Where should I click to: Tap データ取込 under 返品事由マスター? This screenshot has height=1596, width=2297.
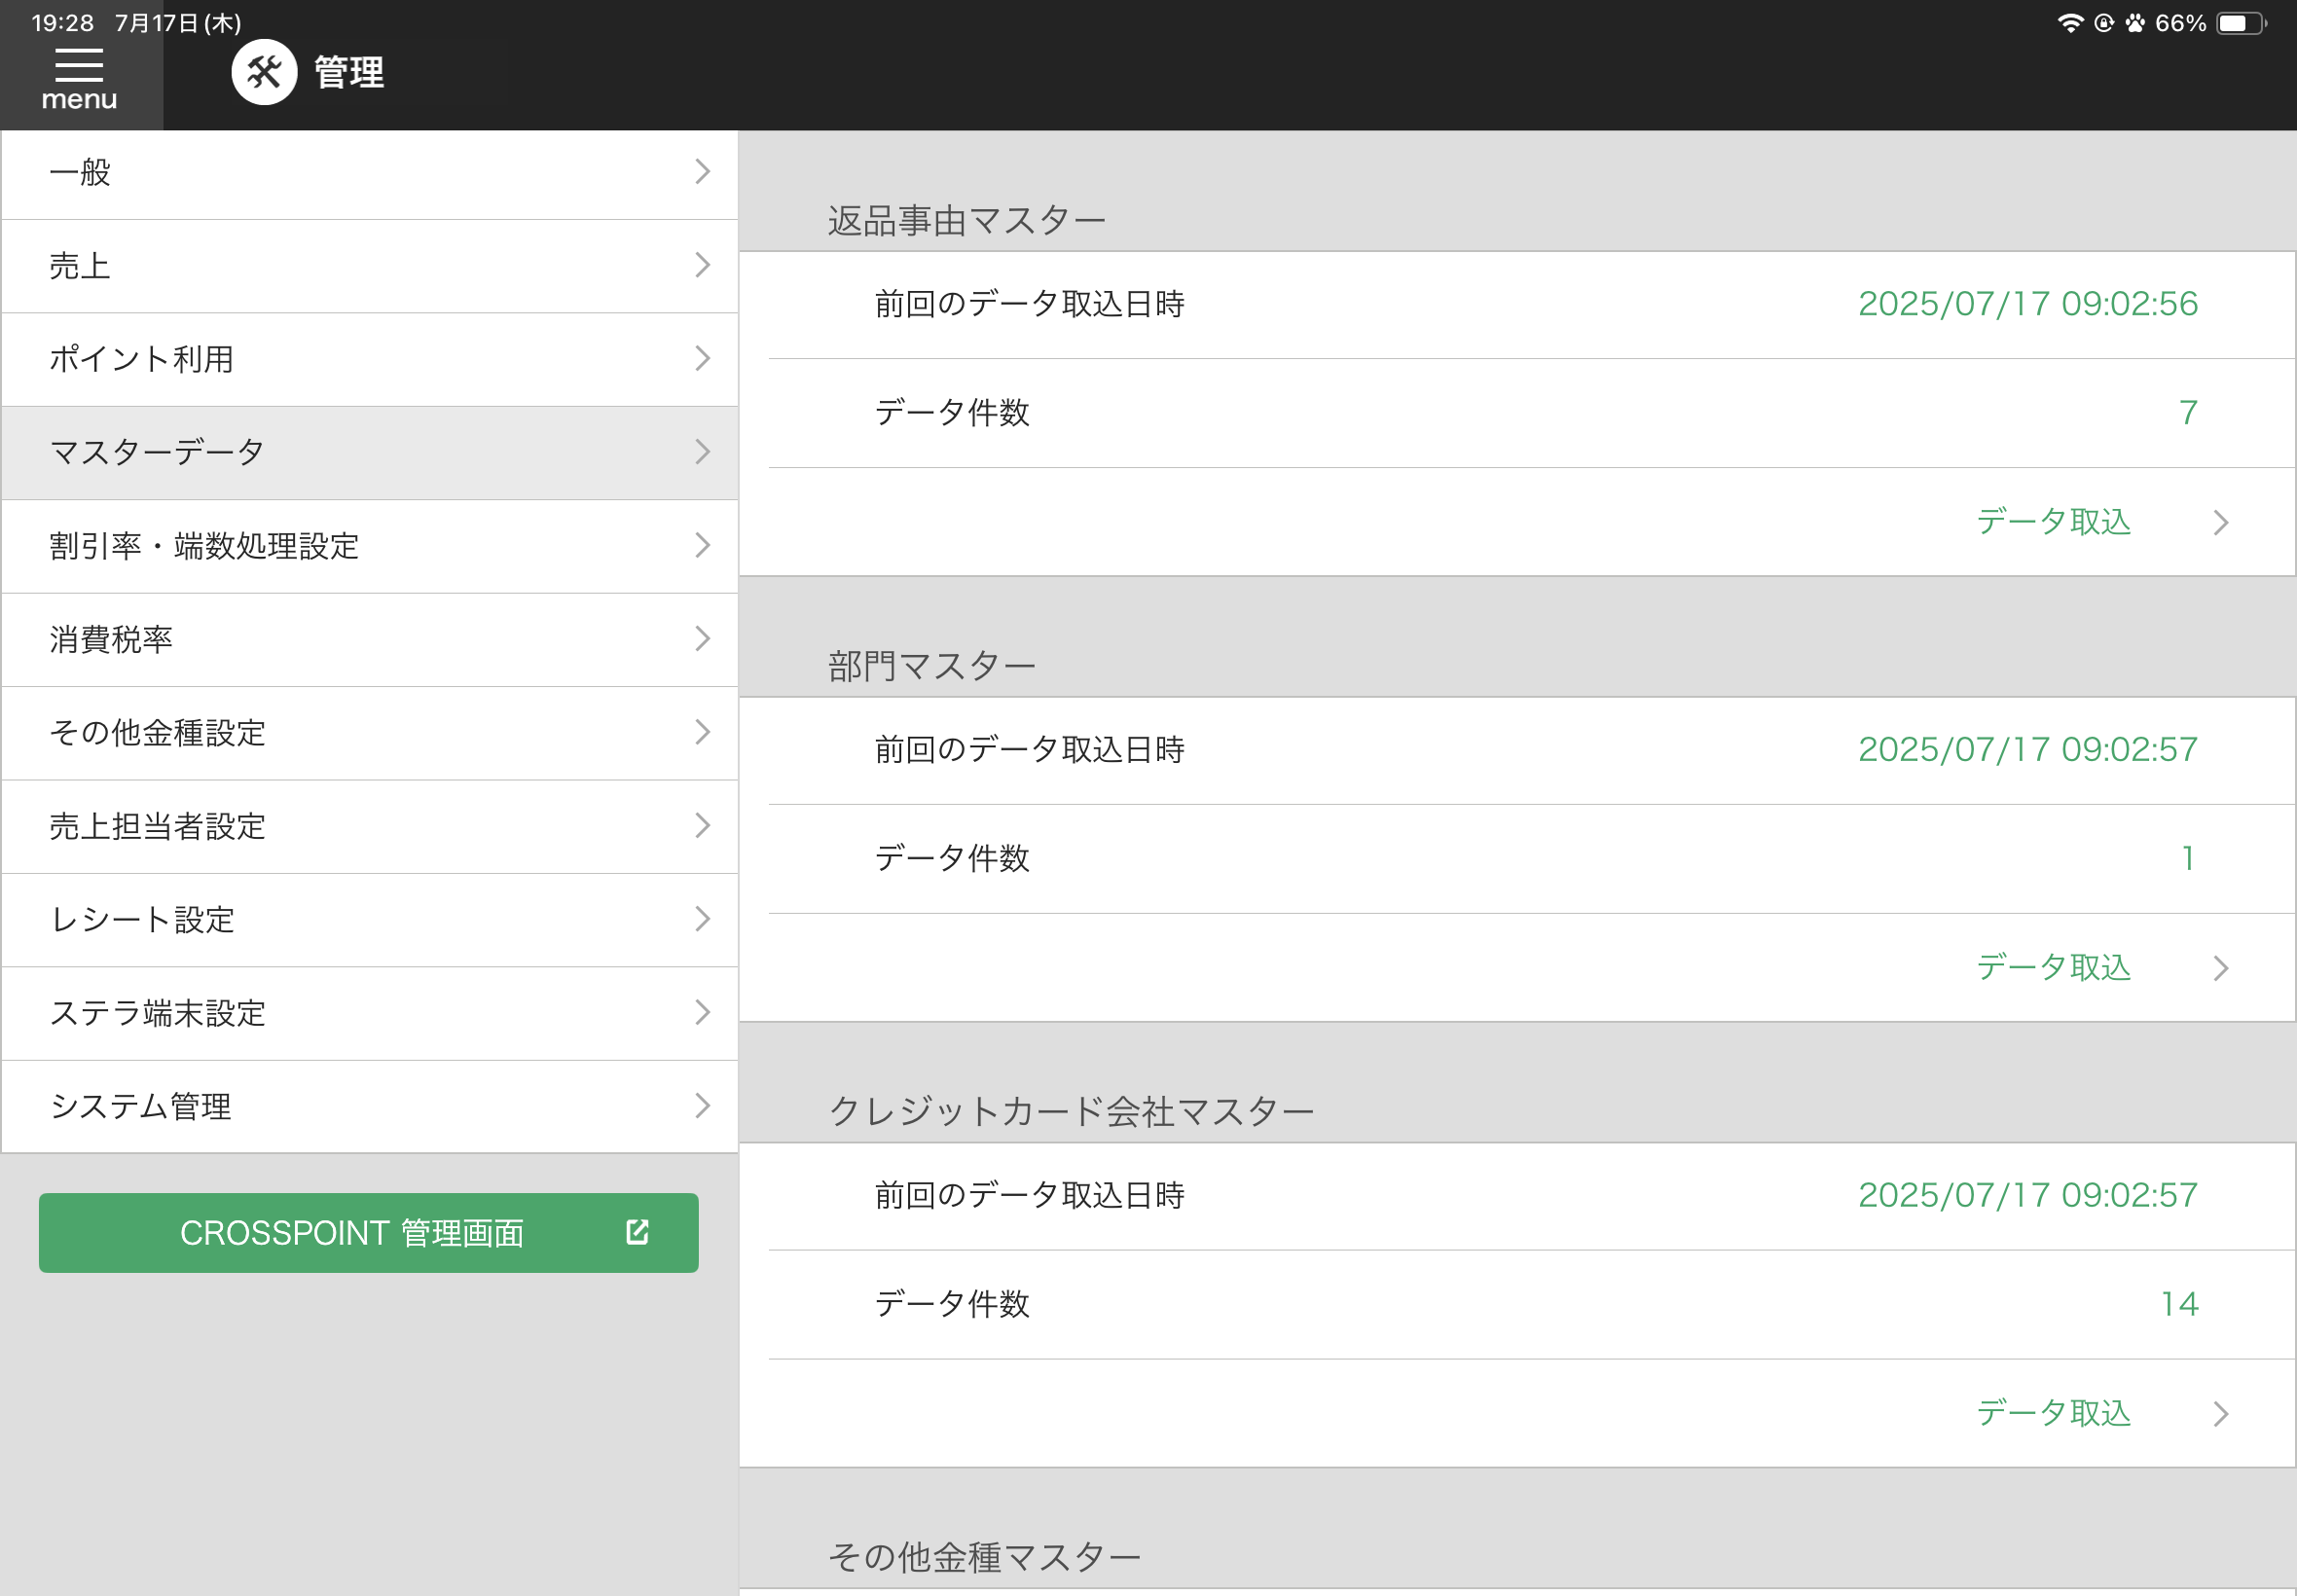(x=2053, y=522)
